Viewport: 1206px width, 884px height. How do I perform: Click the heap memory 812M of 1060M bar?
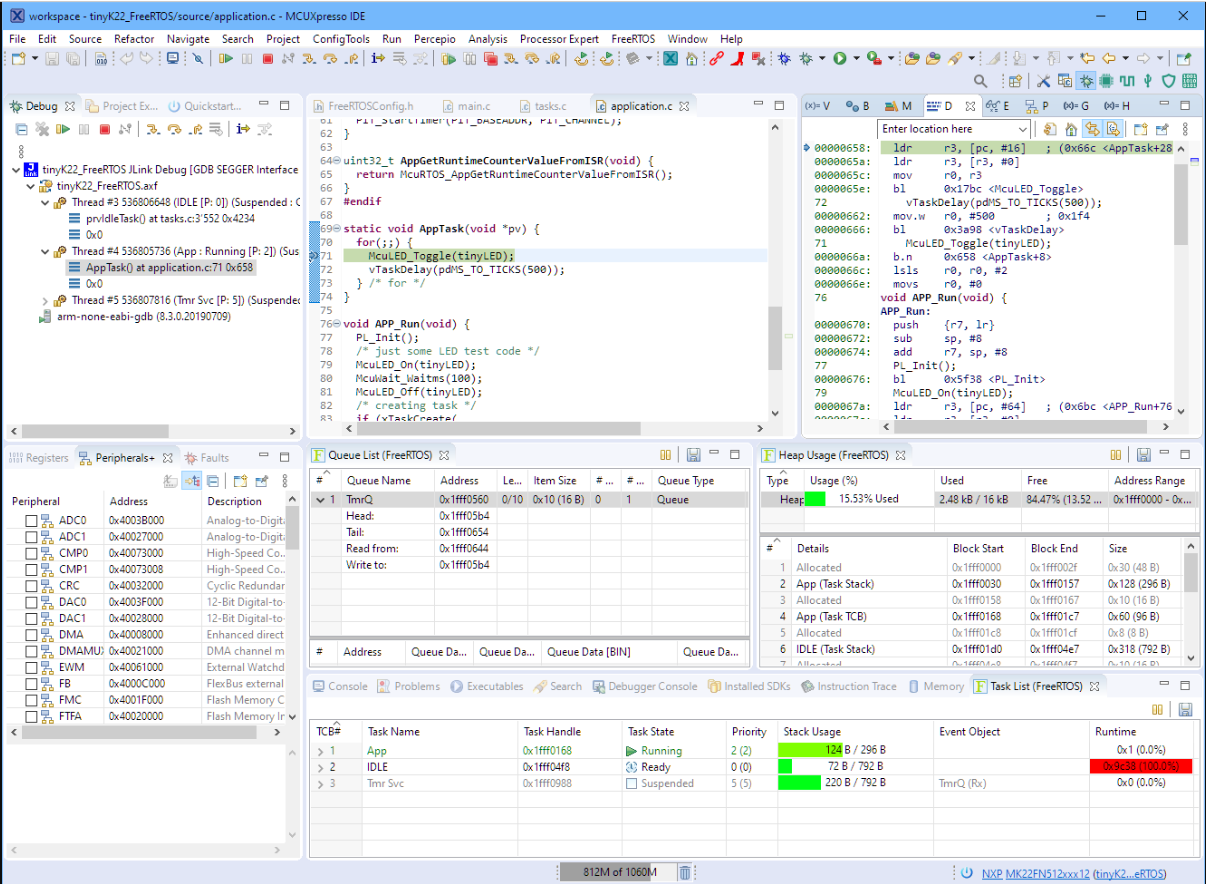click(617, 873)
